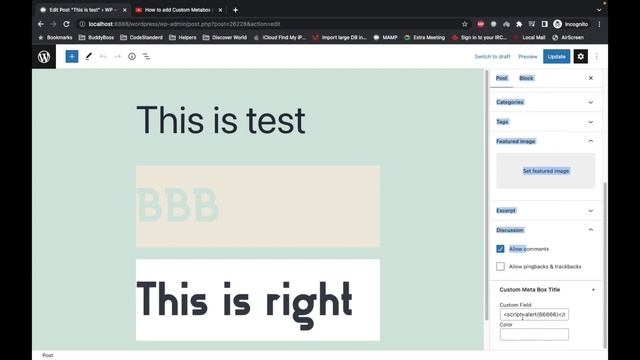Go back in browser history
The height and width of the screenshot is (360, 640).
(40, 24)
